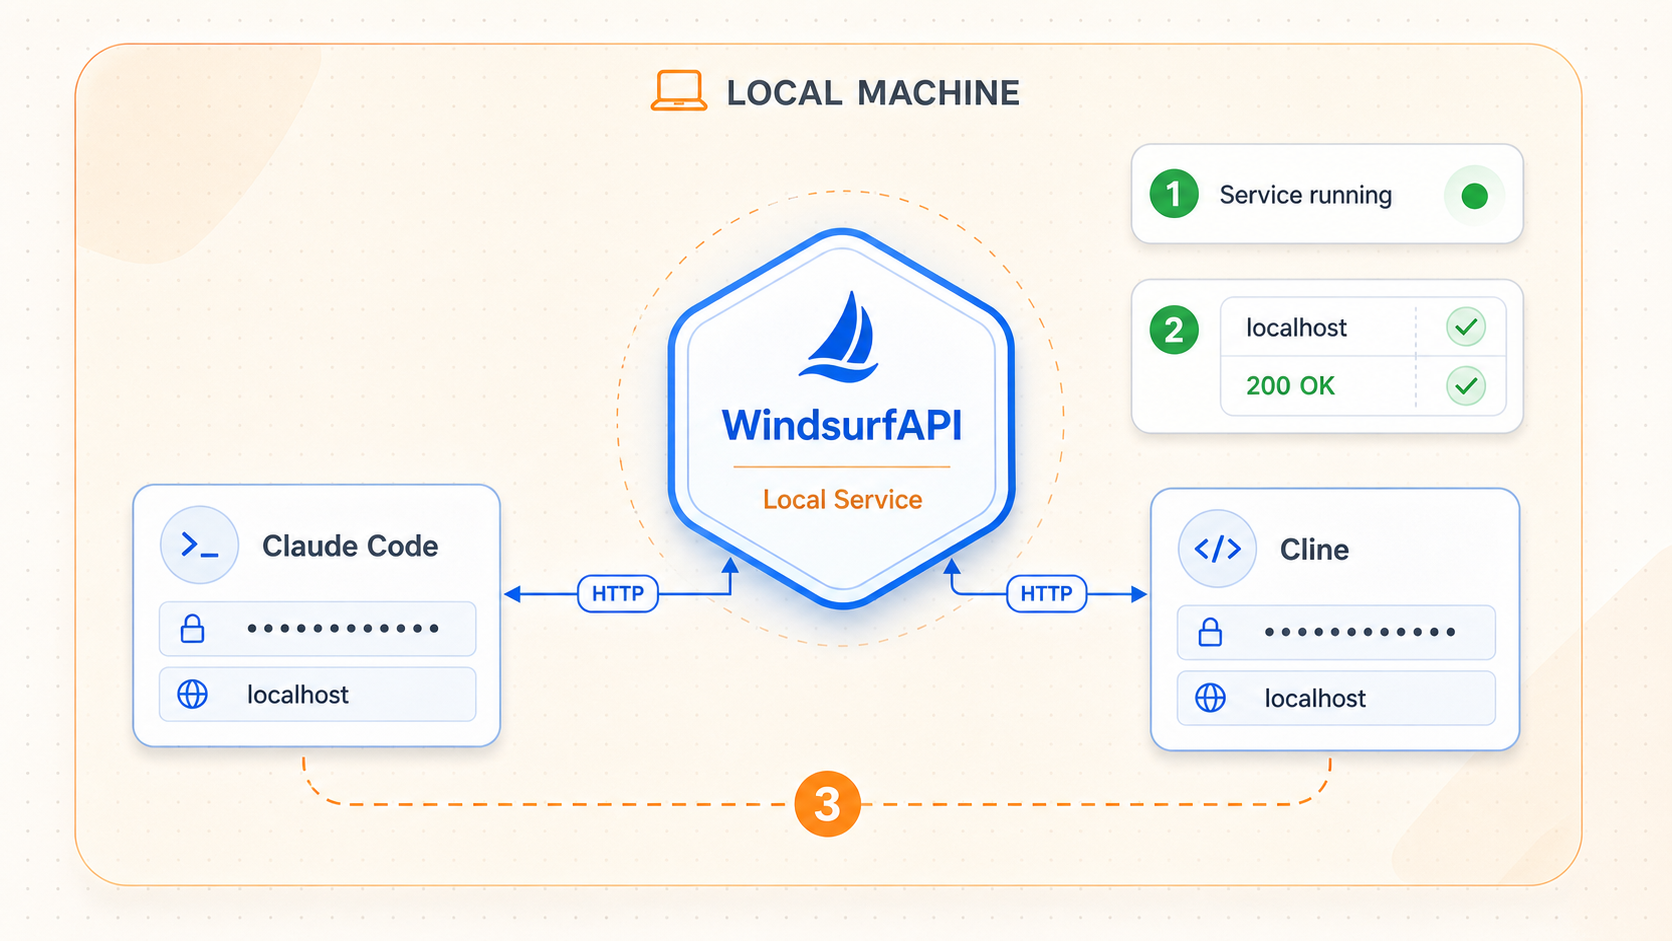
Task: Select the masked key field in Cline
Action: tap(1336, 632)
